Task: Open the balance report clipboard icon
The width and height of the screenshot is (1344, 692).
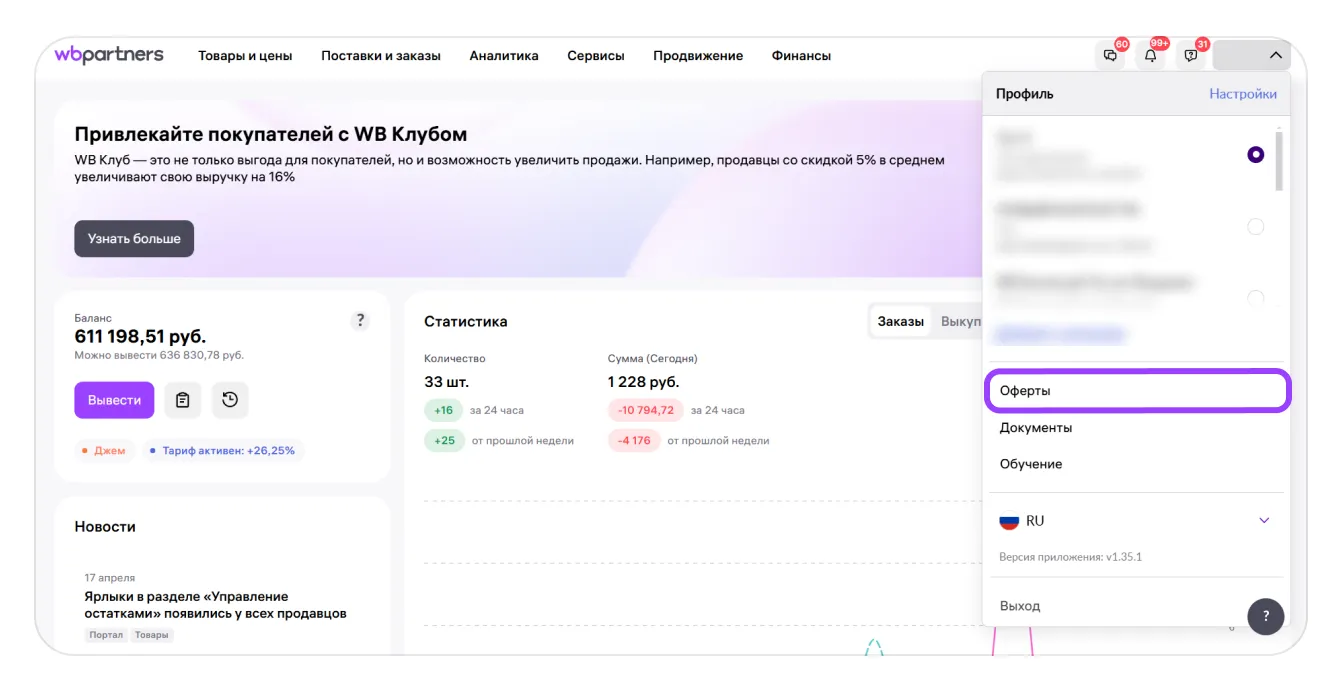Action: 182,400
